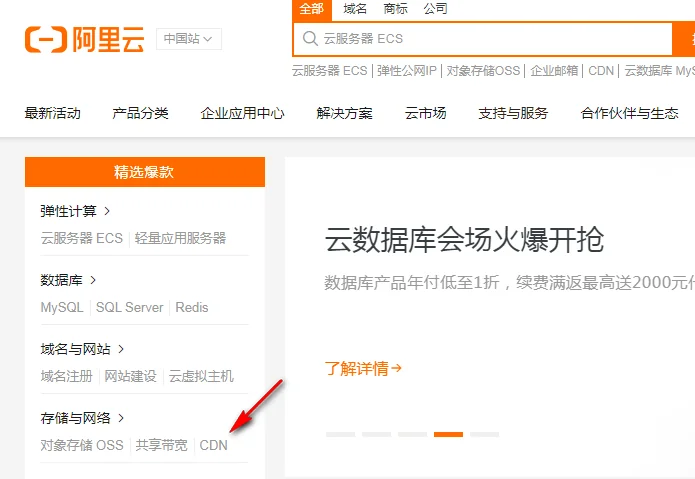The width and height of the screenshot is (695, 479).
Task: Click the 精选爆款 sidebar header
Action: pyautogui.click(x=145, y=172)
